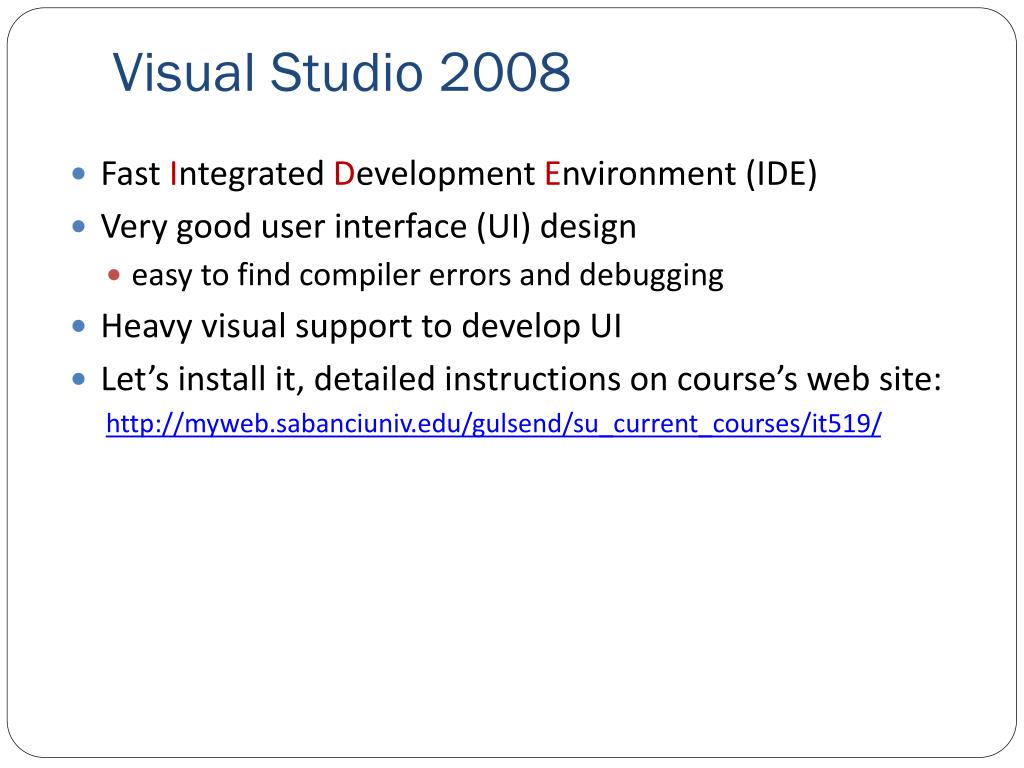
Task: Select the blue bullet before 'Very good user'
Action: tap(79, 227)
